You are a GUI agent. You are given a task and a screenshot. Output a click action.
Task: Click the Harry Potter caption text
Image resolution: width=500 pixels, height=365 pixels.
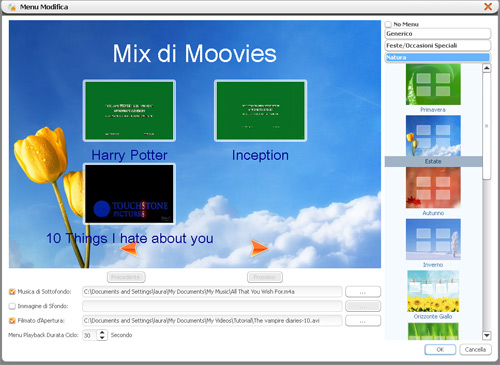point(129,155)
